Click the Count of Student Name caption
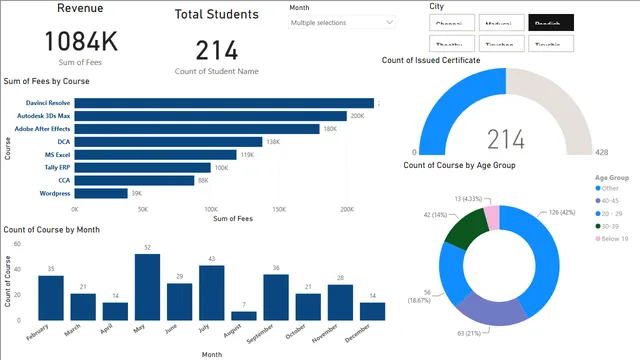Screen dimensions: 640x360 coord(217,71)
